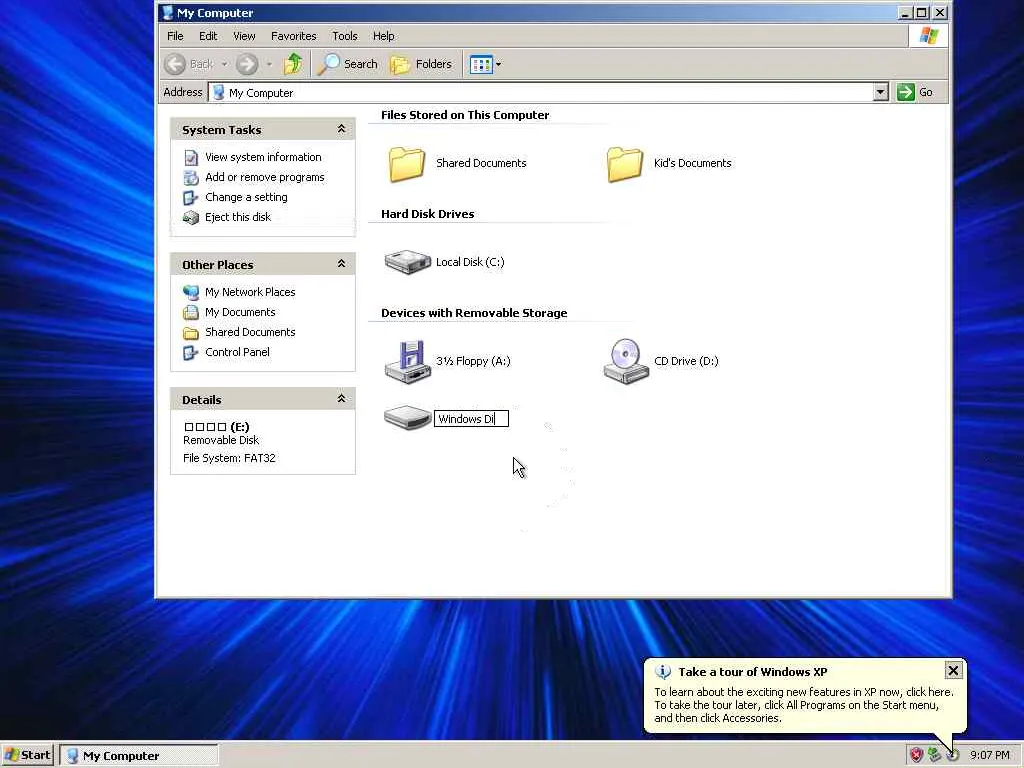This screenshot has width=1024, height=768.
Task: Click the Safely Remove Hardware tray icon
Action: click(935, 756)
